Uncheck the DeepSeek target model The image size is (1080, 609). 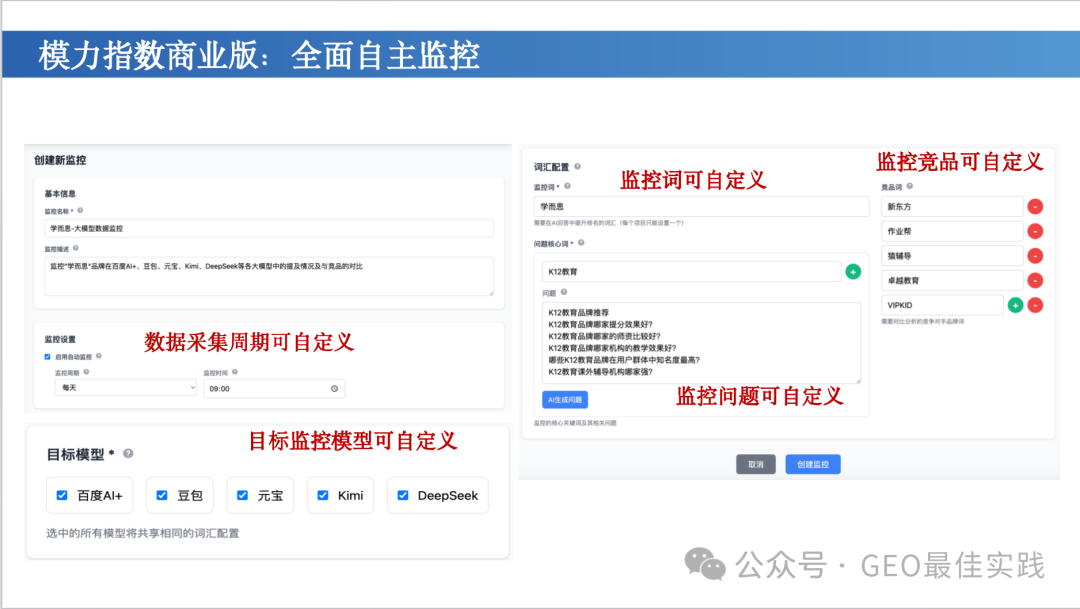403,494
